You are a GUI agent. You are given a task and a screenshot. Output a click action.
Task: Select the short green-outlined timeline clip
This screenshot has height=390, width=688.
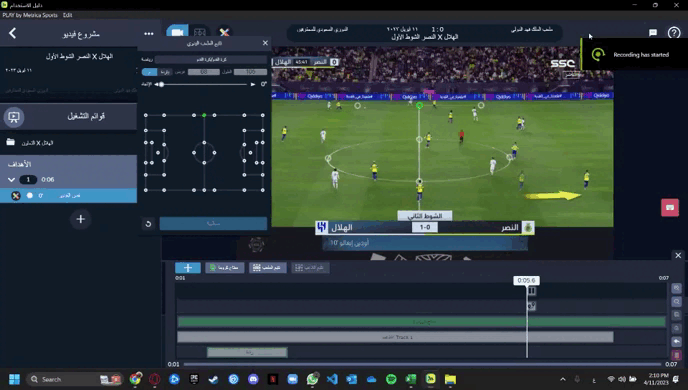click(247, 352)
